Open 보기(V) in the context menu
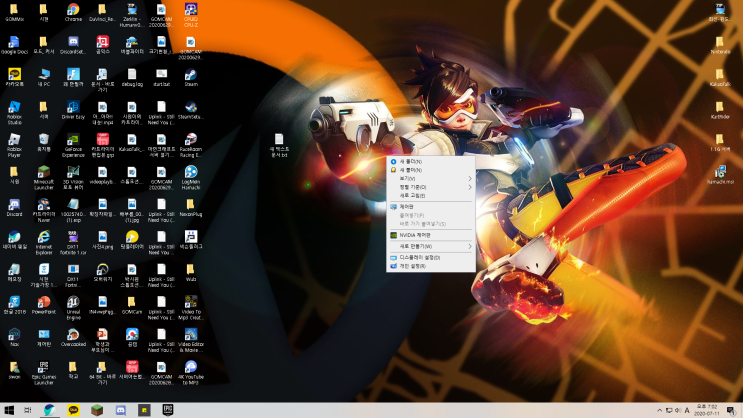The height and width of the screenshot is (418, 743). (431, 179)
